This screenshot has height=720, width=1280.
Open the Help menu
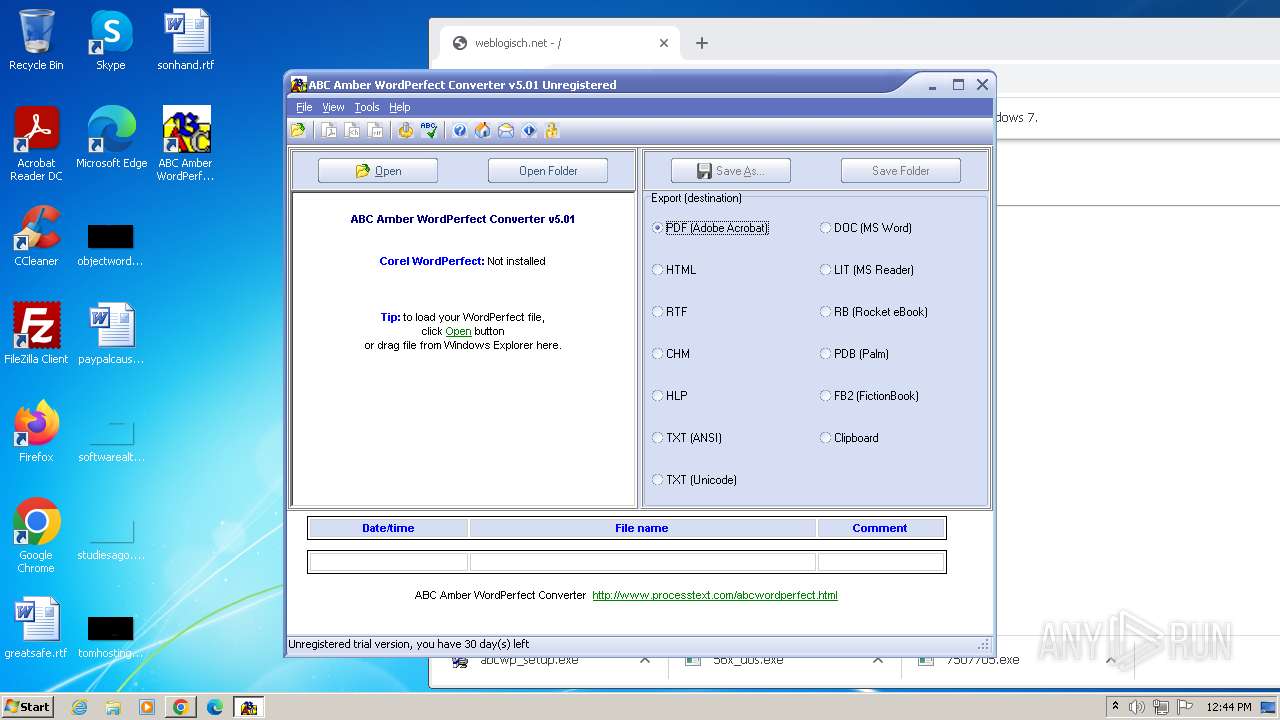400,107
